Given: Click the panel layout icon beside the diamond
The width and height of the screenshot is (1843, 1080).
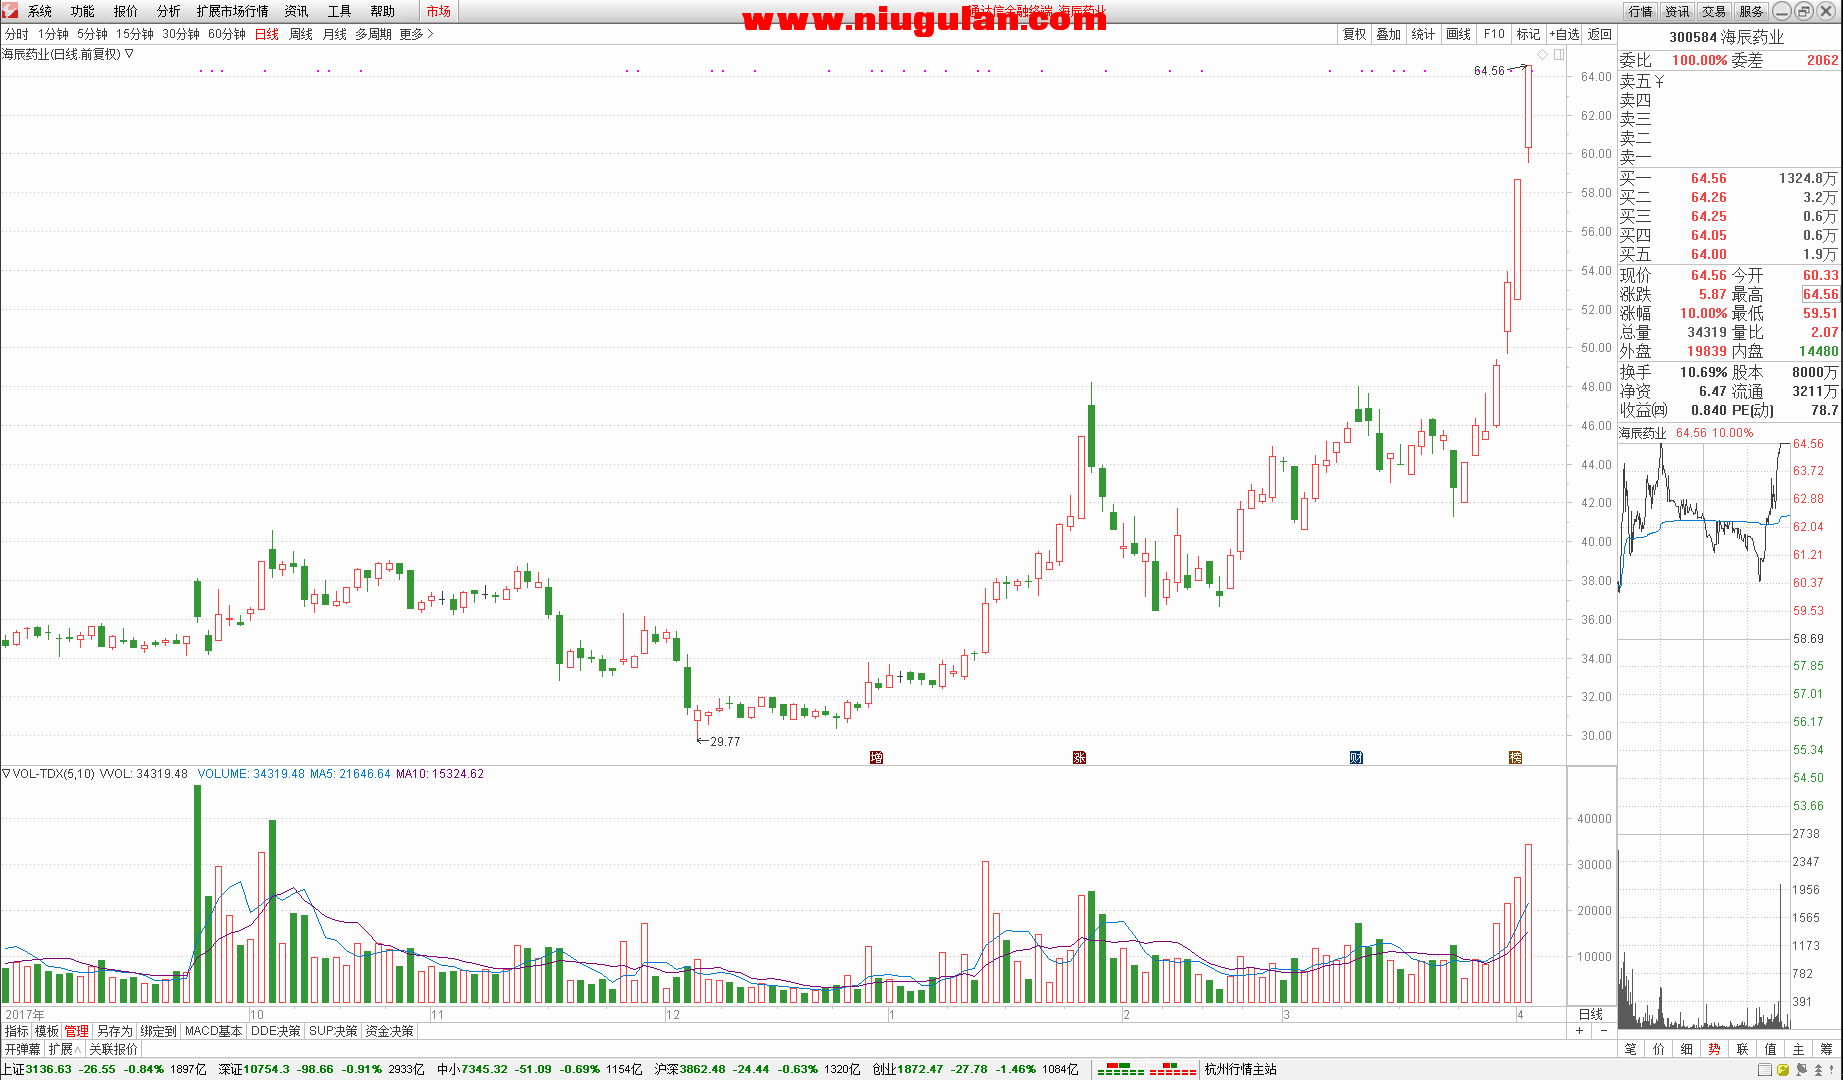Looking at the screenshot, I should [x=1559, y=55].
